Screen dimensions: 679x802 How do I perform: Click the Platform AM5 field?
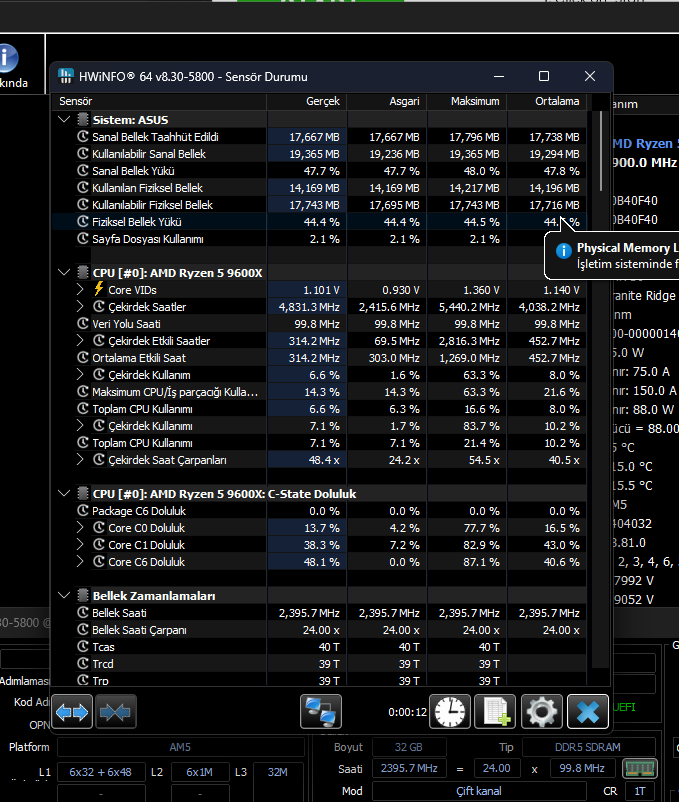[x=180, y=747]
